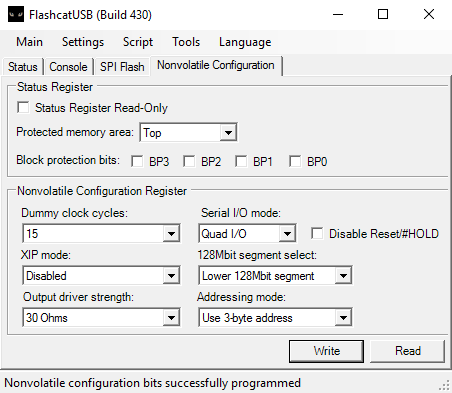
Task: Click the Write button
Action: [326, 351]
